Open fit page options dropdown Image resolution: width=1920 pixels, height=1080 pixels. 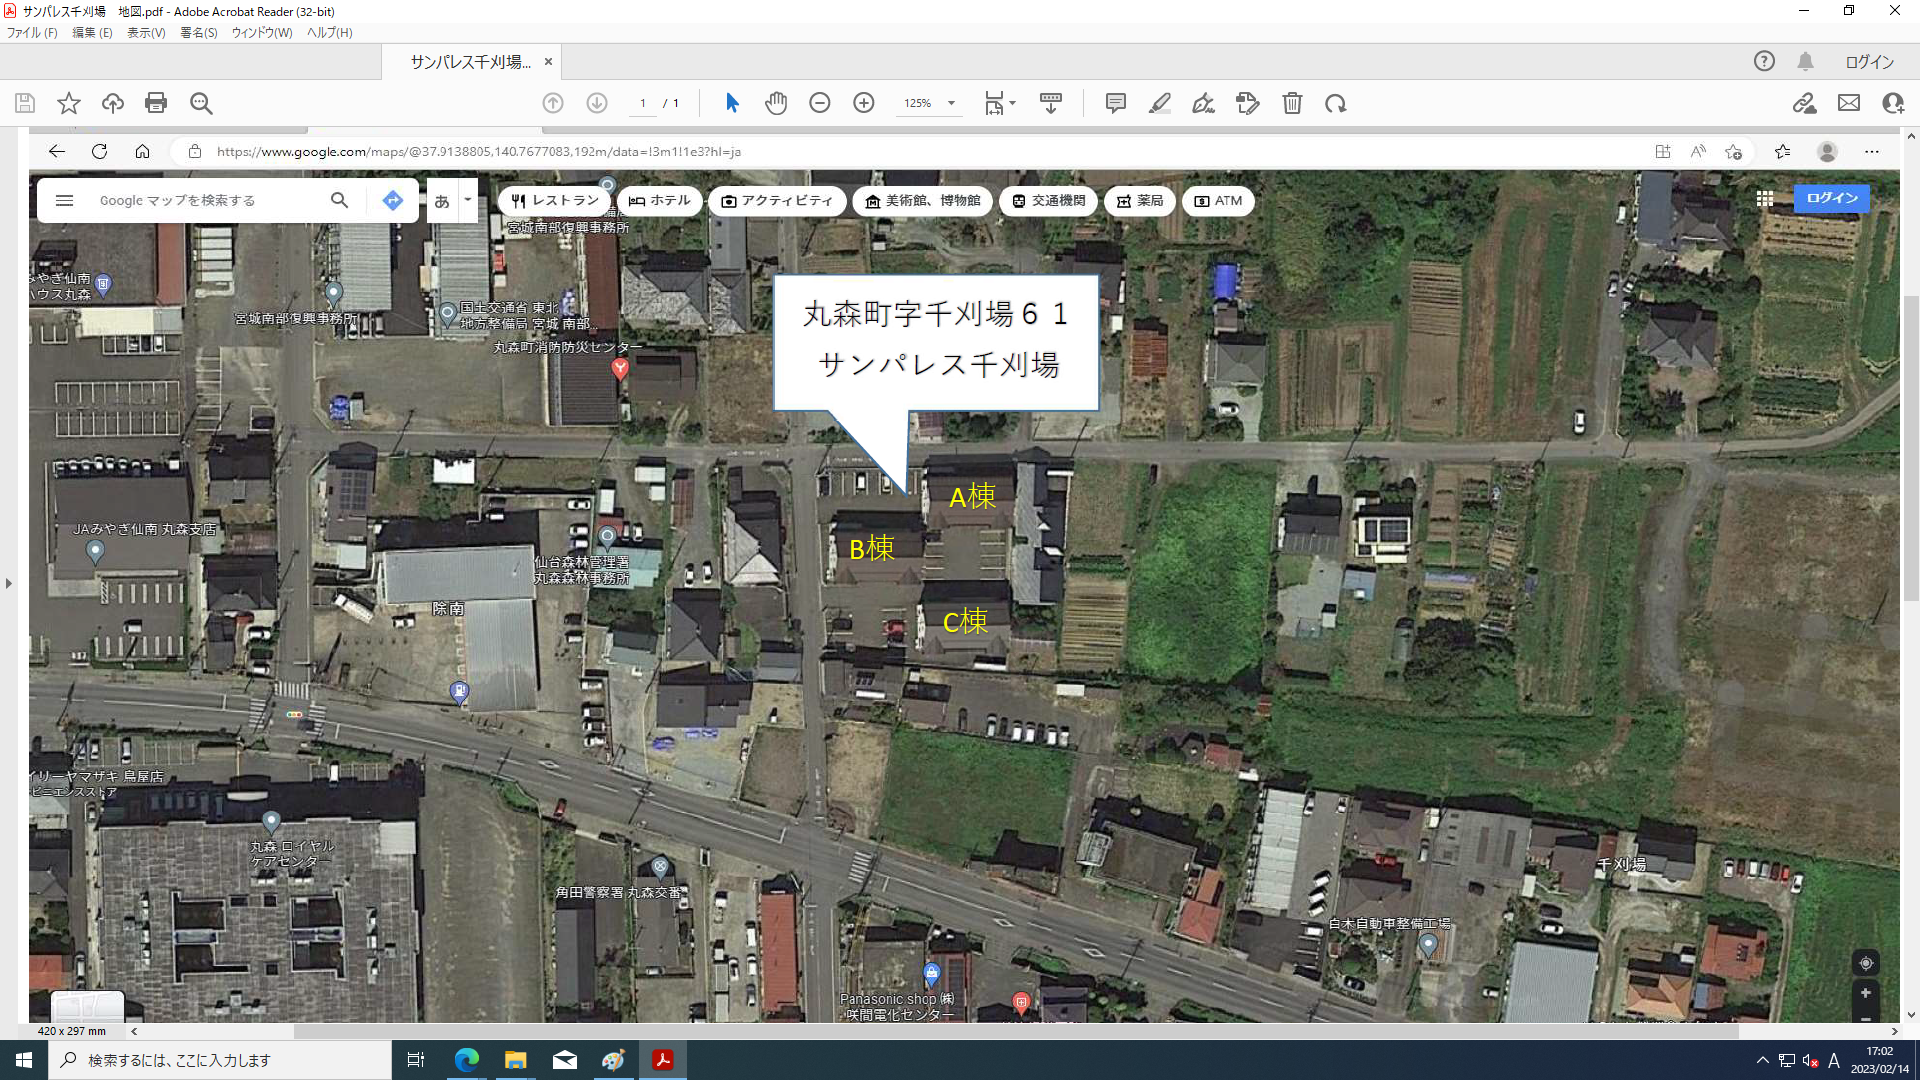click(x=1000, y=103)
